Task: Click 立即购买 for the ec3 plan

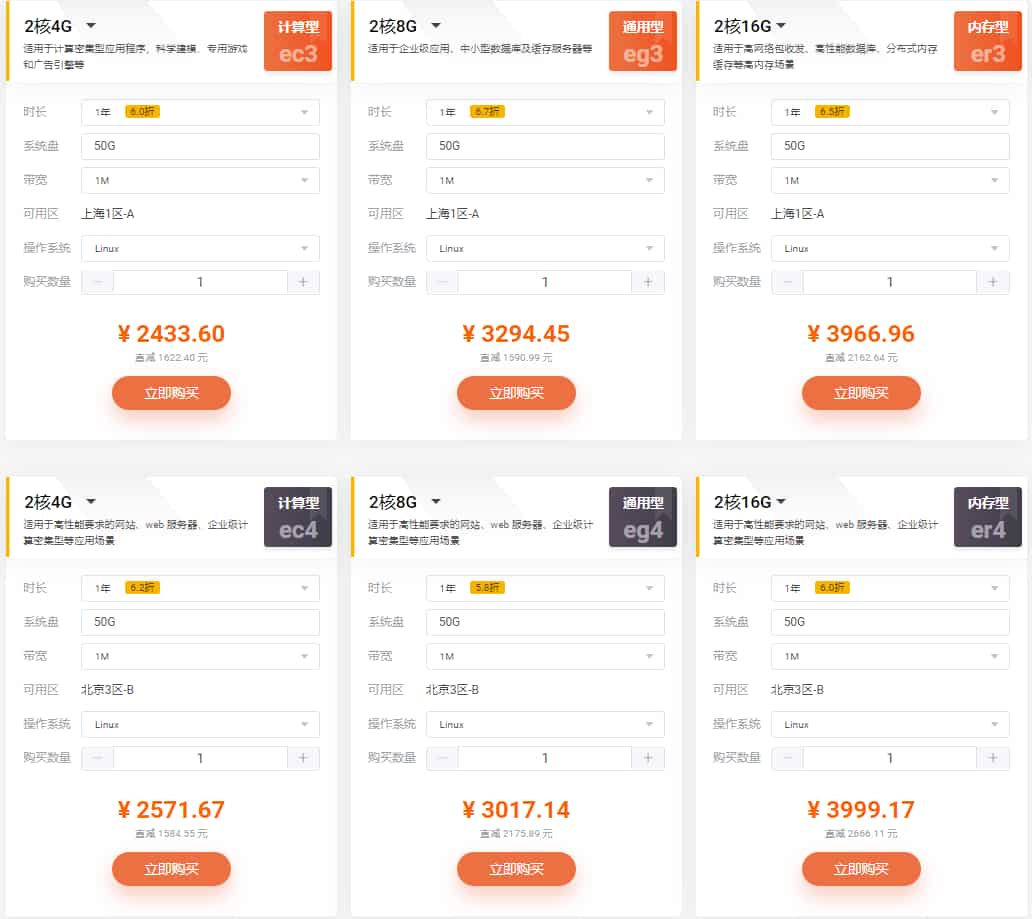Action: click(x=171, y=393)
